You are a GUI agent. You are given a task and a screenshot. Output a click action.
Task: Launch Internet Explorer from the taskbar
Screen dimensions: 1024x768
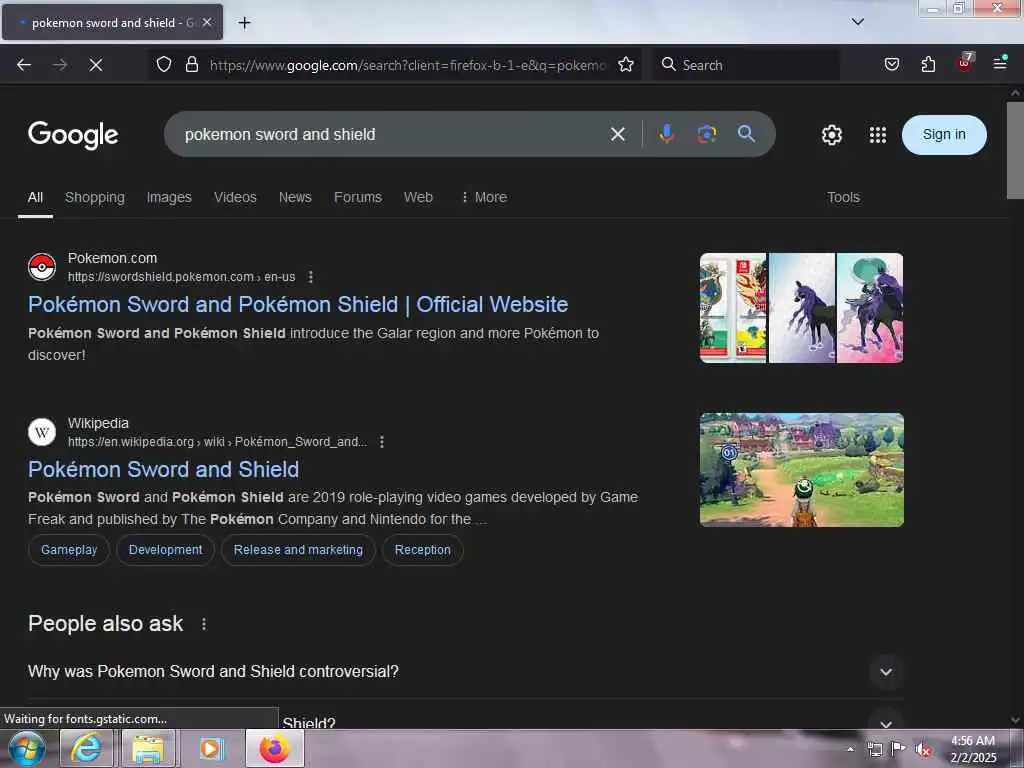coord(86,748)
